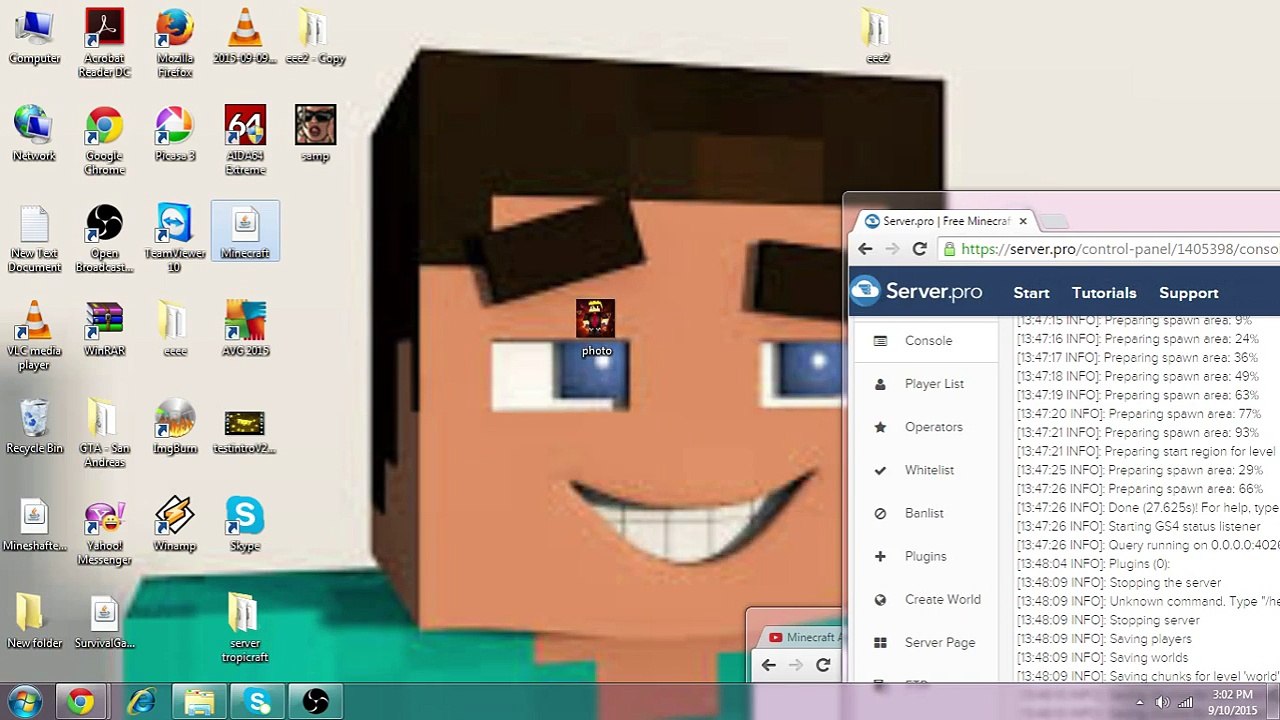
Task: Go back in Server.pro Chrome window
Action: (866, 249)
